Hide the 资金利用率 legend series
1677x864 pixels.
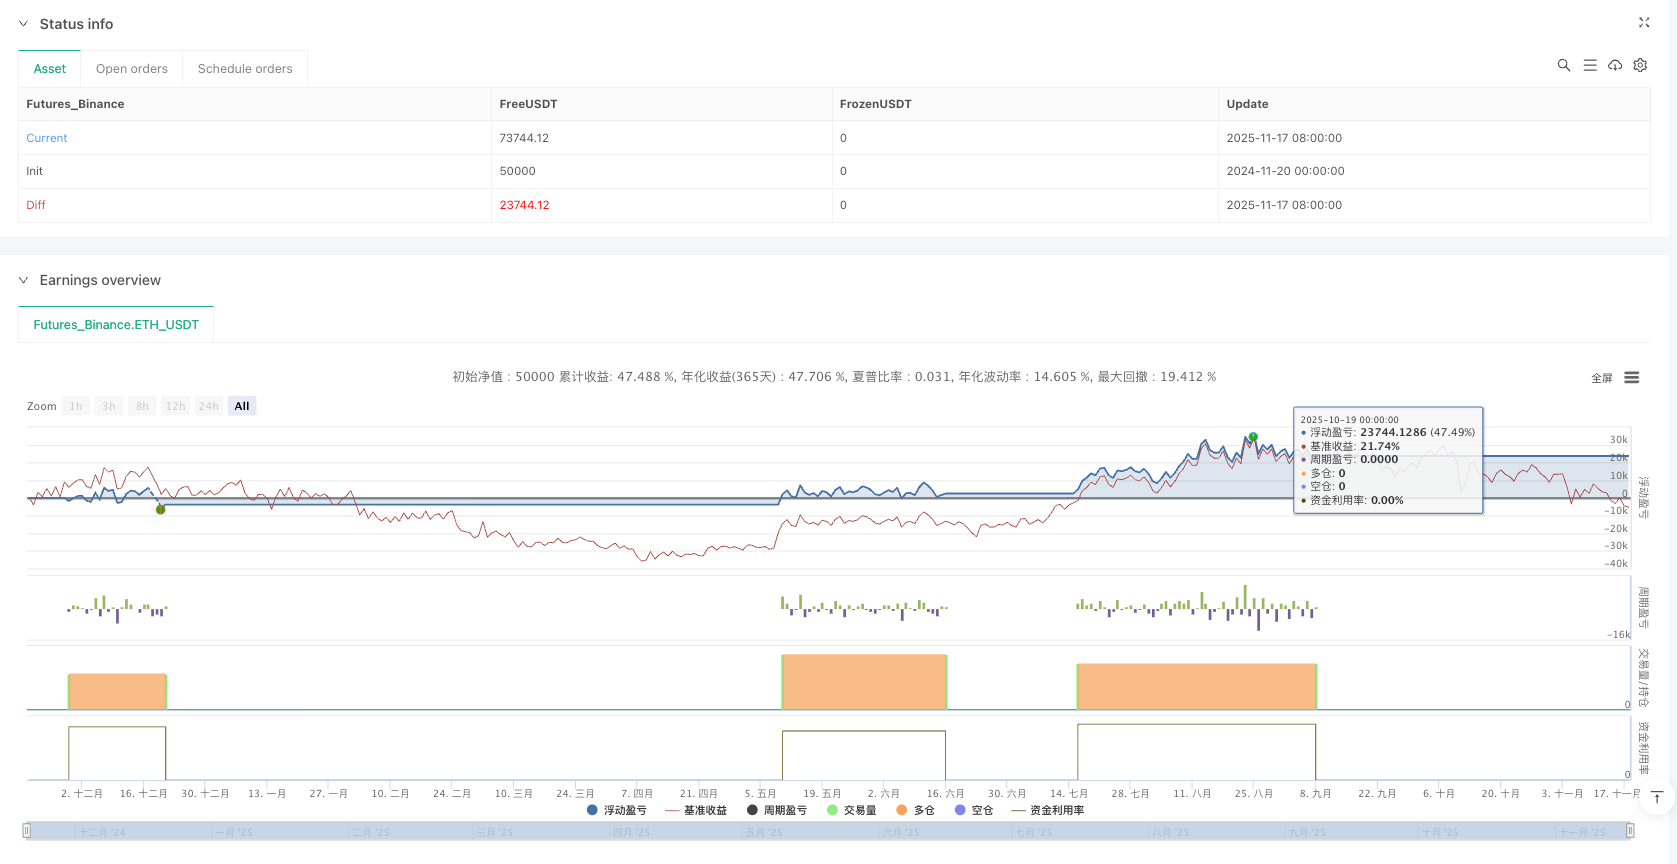point(1048,810)
